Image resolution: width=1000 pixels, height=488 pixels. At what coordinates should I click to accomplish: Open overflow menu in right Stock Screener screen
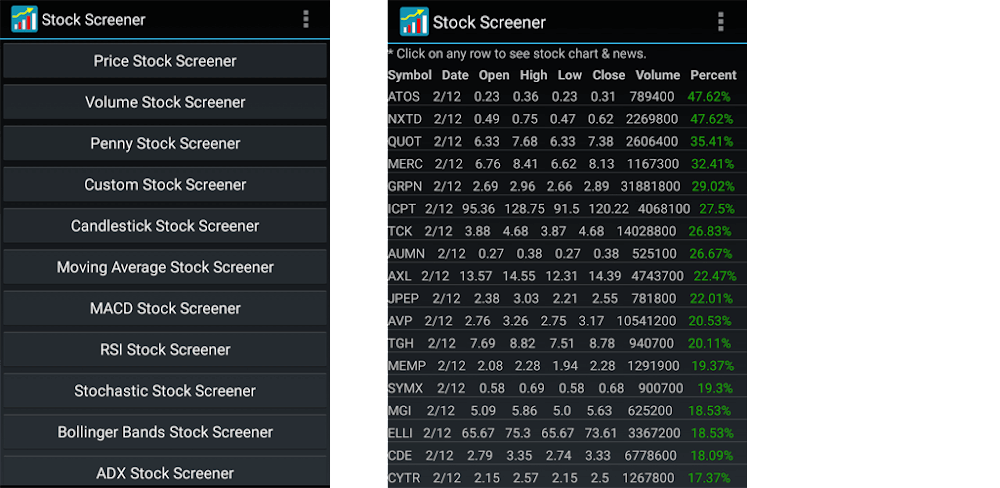coord(721,22)
